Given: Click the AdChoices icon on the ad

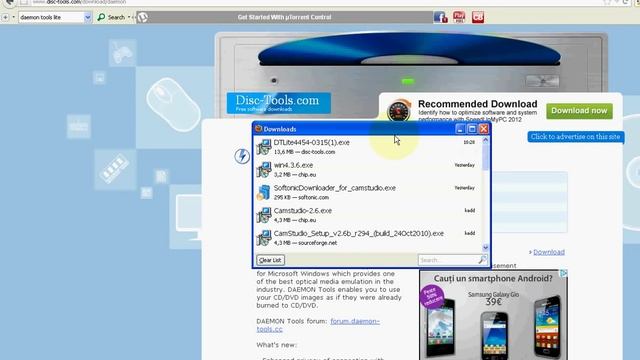Looking at the screenshot, I should (x=563, y=273).
